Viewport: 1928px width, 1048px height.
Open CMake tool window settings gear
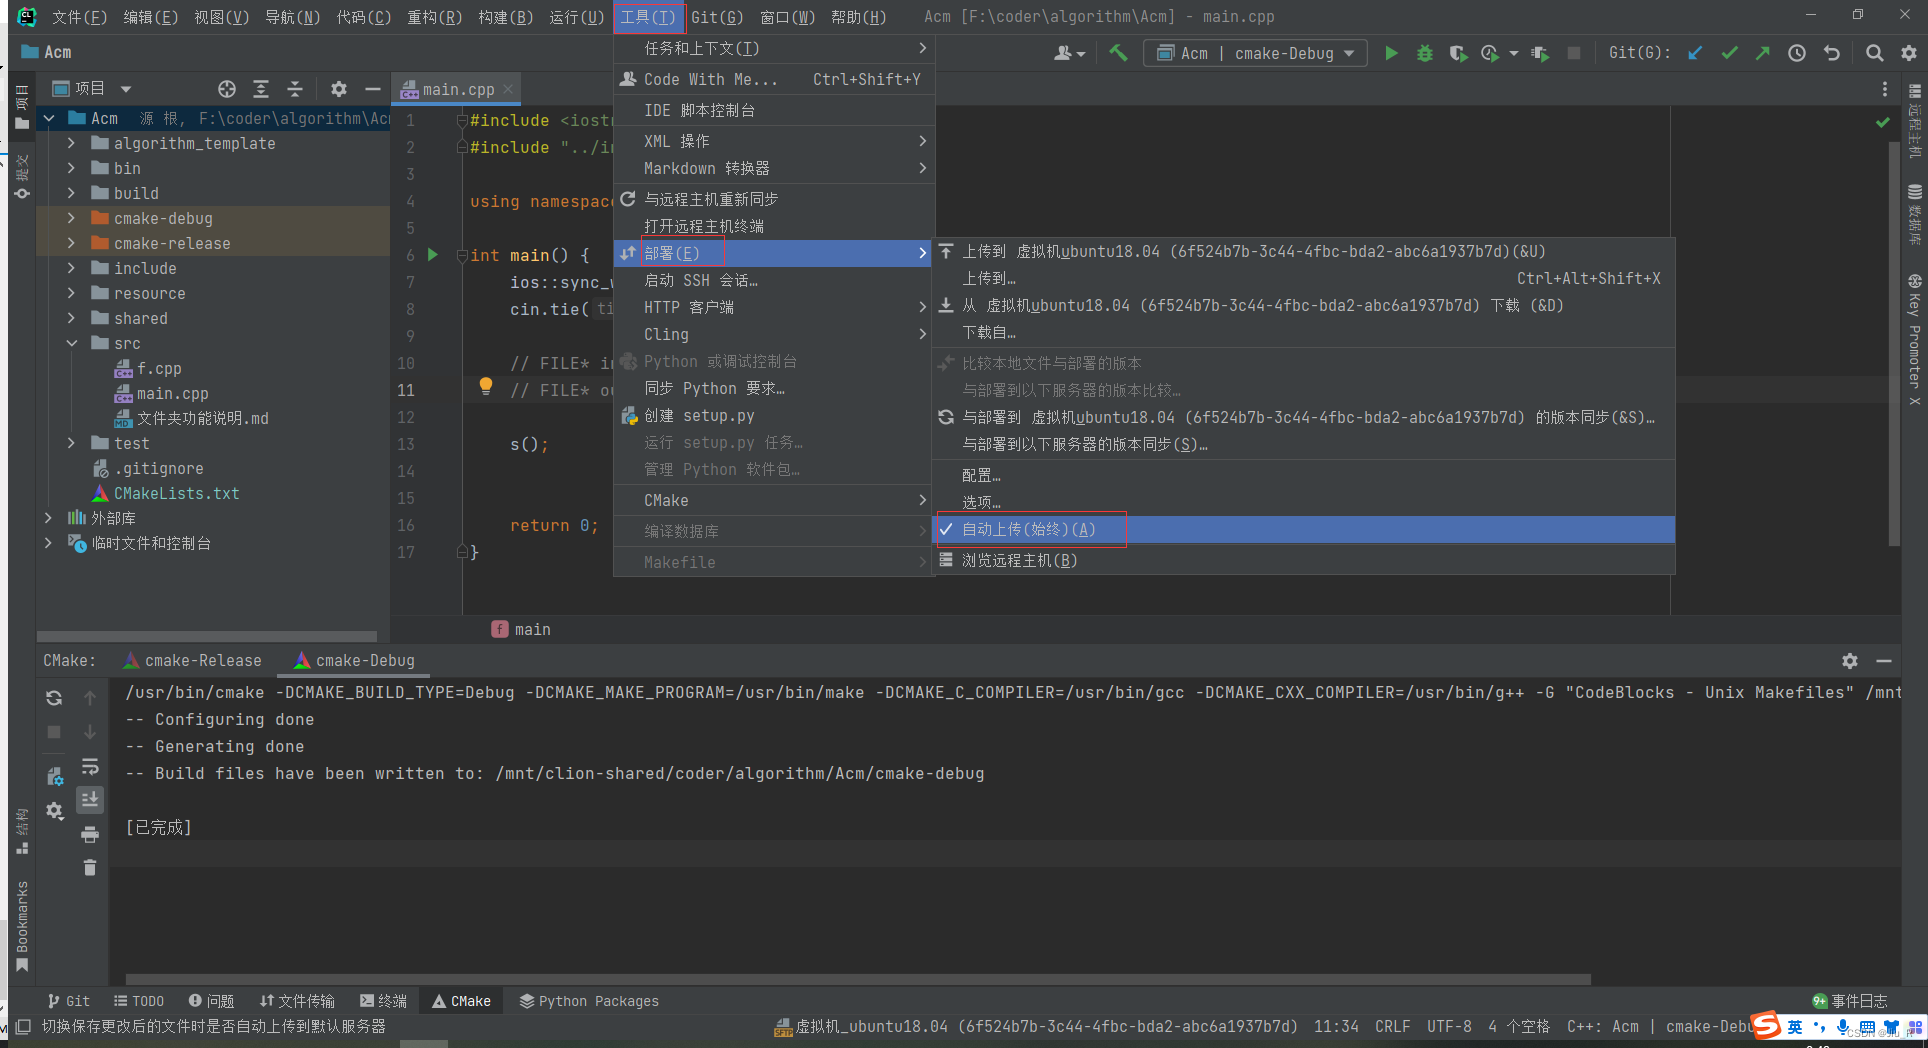(x=1850, y=661)
